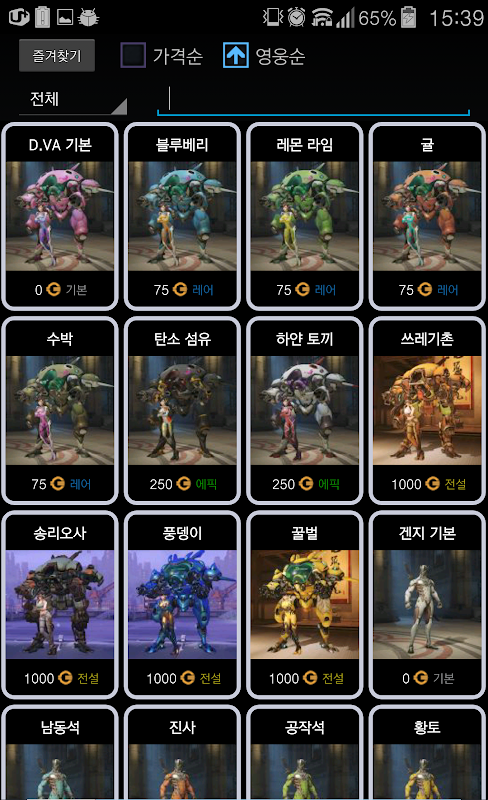The image size is (488, 800).
Task: Select the 겐지 기본 skin card
Action: (427, 605)
